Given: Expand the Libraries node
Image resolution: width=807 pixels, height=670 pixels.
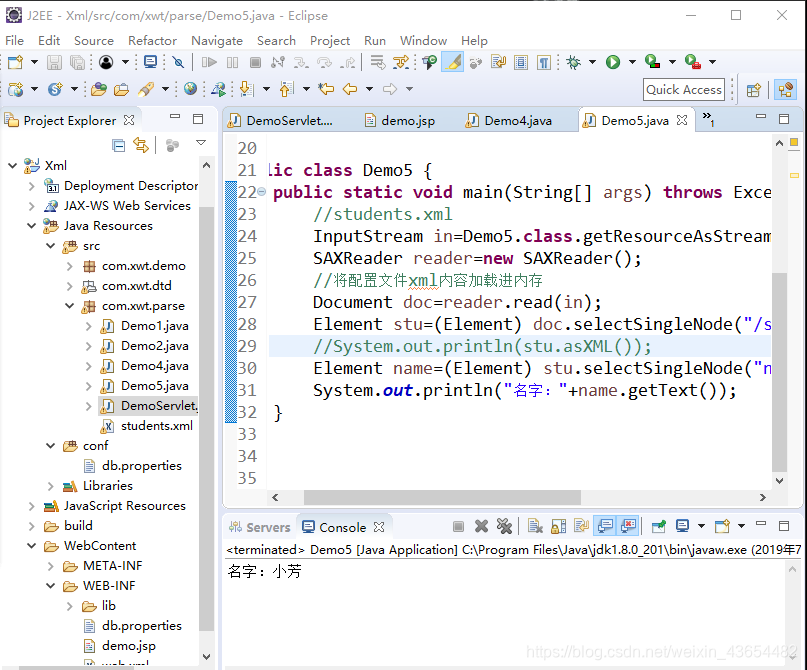Looking at the screenshot, I should click(x=50, y=486).
